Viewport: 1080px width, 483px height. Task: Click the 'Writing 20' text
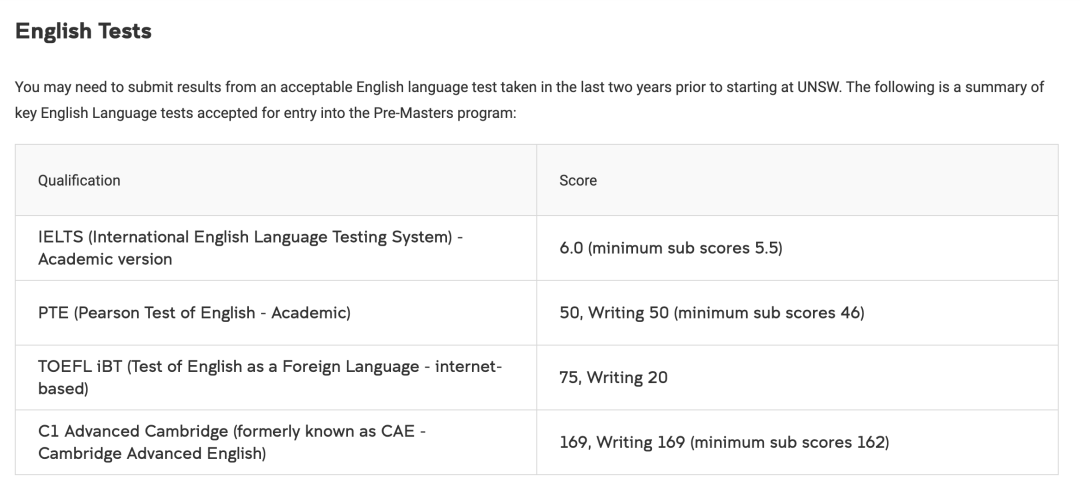[x=627, y=377]
